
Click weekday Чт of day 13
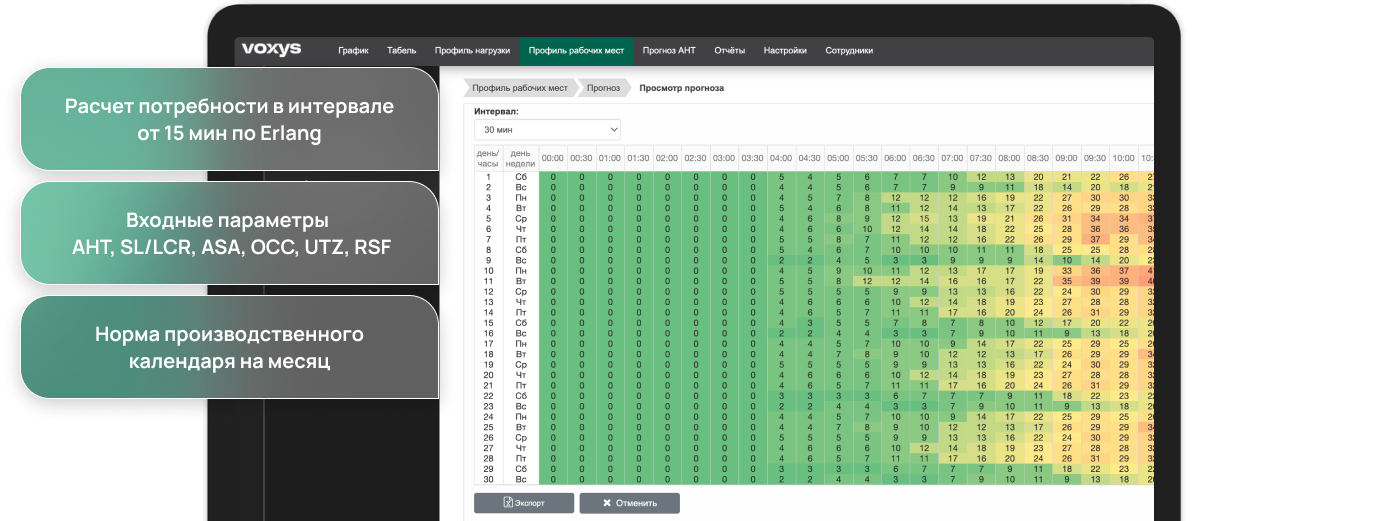click(520, 302)
